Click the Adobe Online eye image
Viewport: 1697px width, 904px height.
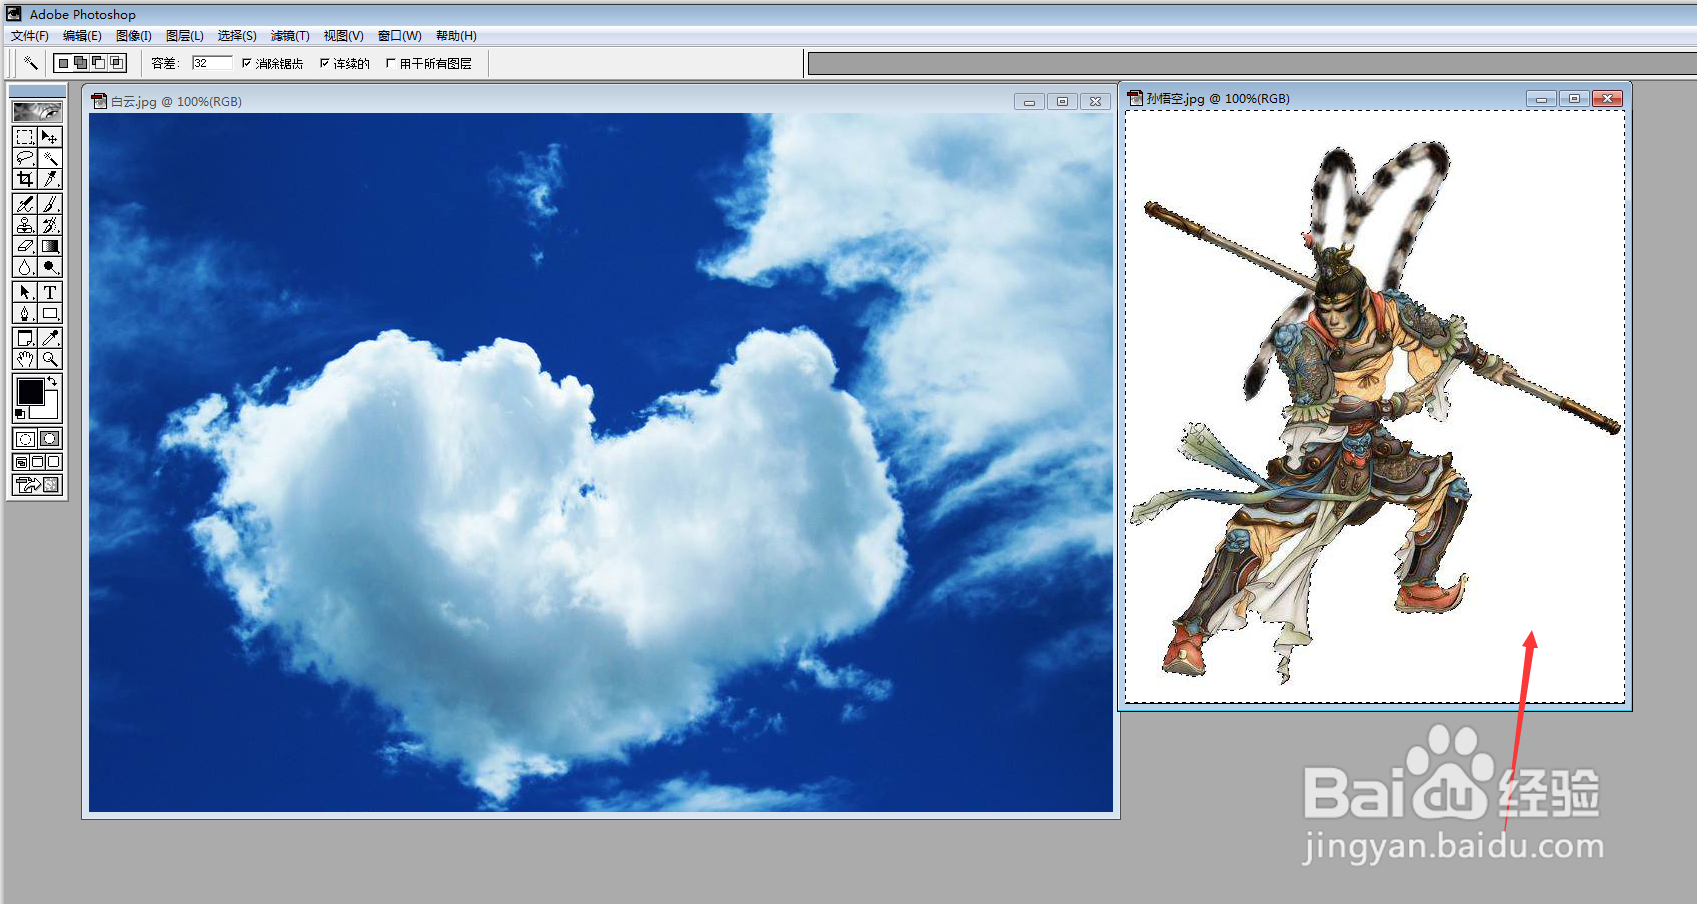[37, 111]
